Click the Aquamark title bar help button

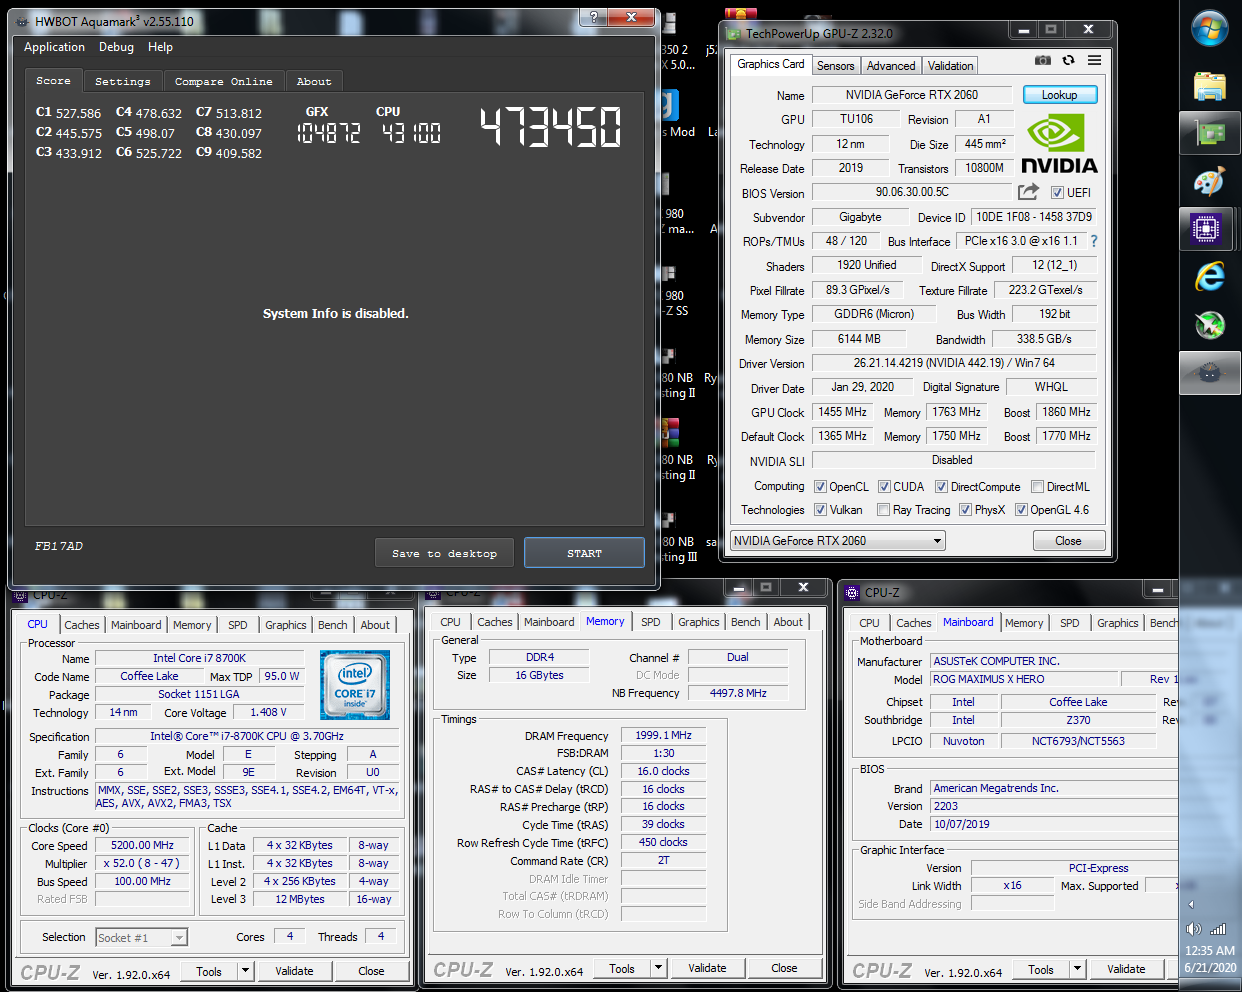pos(593,17)
